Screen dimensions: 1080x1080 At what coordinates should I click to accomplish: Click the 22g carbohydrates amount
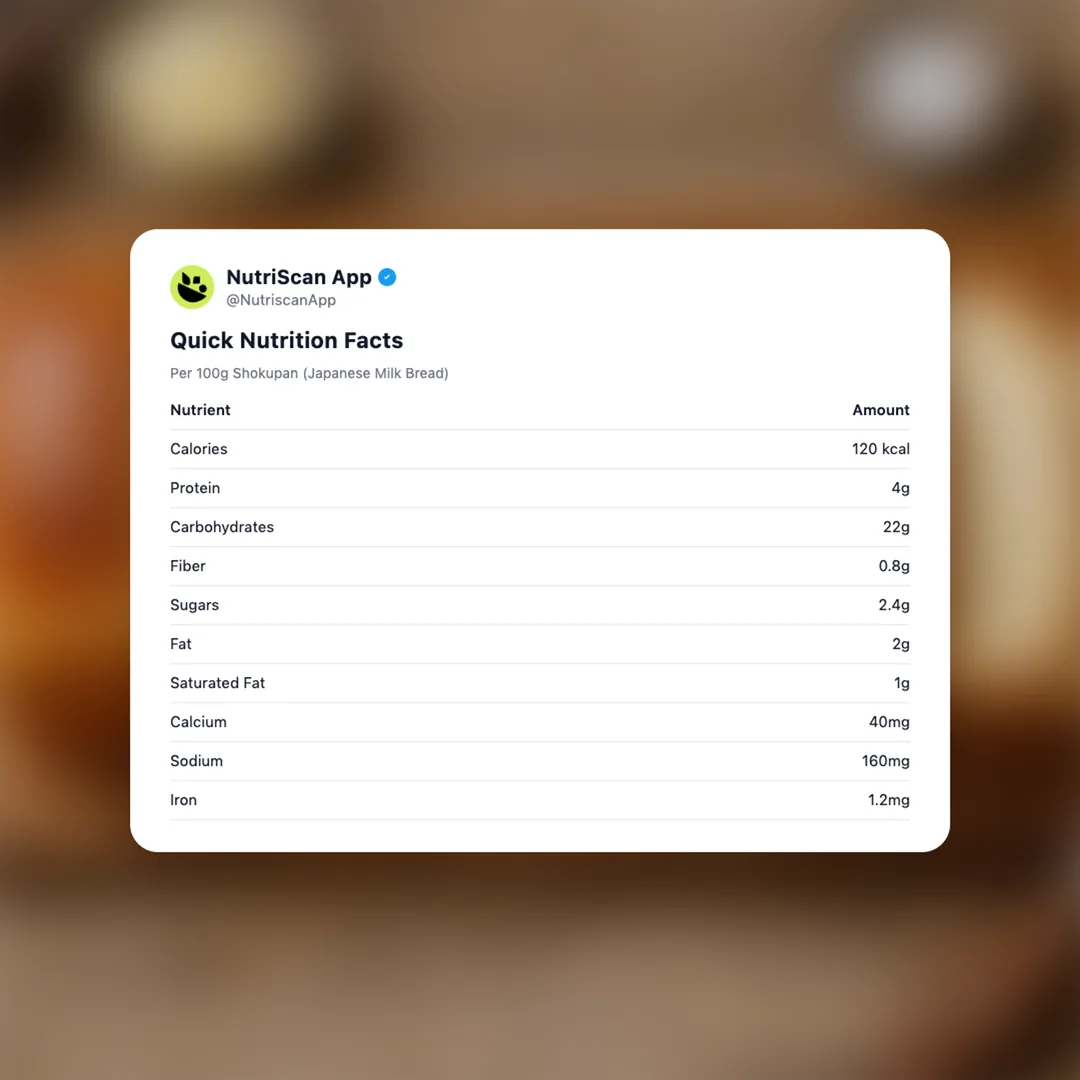pos(894,527)
